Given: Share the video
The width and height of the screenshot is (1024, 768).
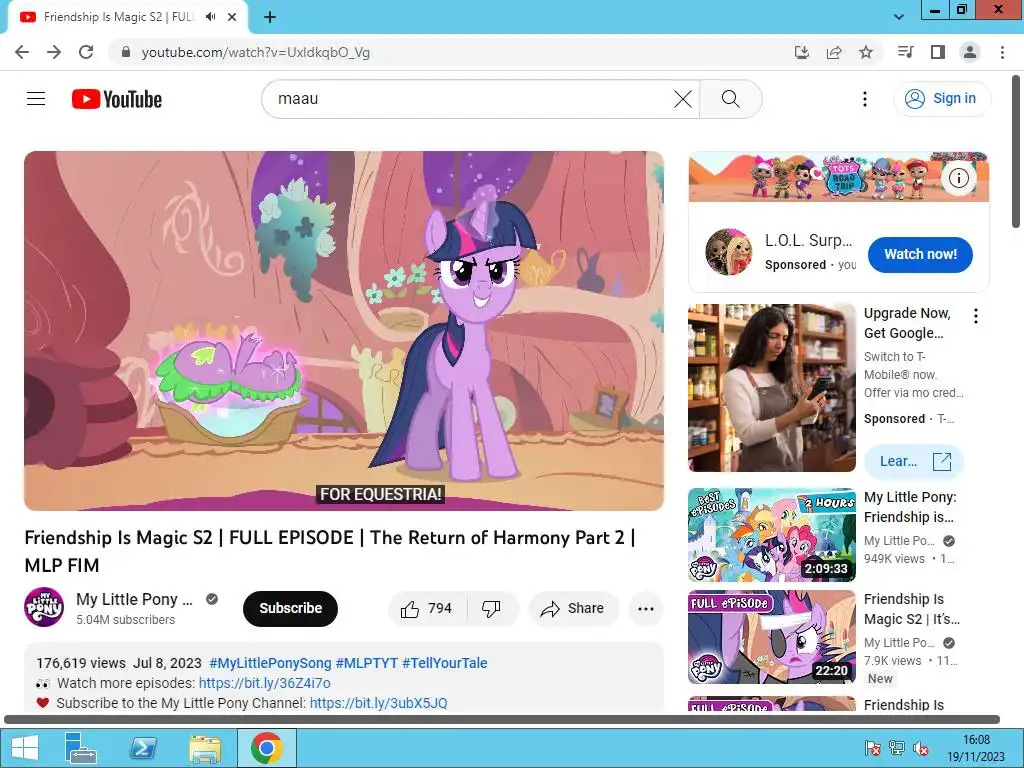Looking at the screenshot, I should pyautogui.click(x=573, y=609).
